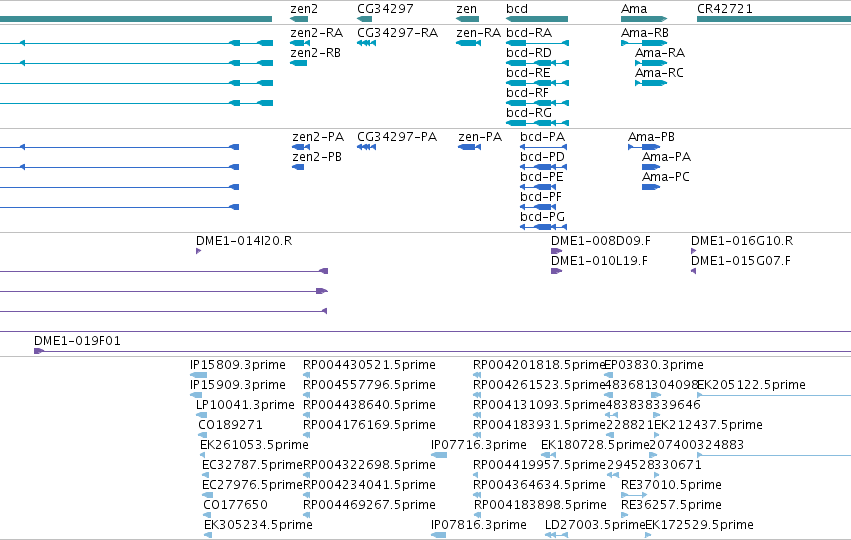Select the RE37010.5prime EST
Viewport: 851px width, 540px height.
671,485
